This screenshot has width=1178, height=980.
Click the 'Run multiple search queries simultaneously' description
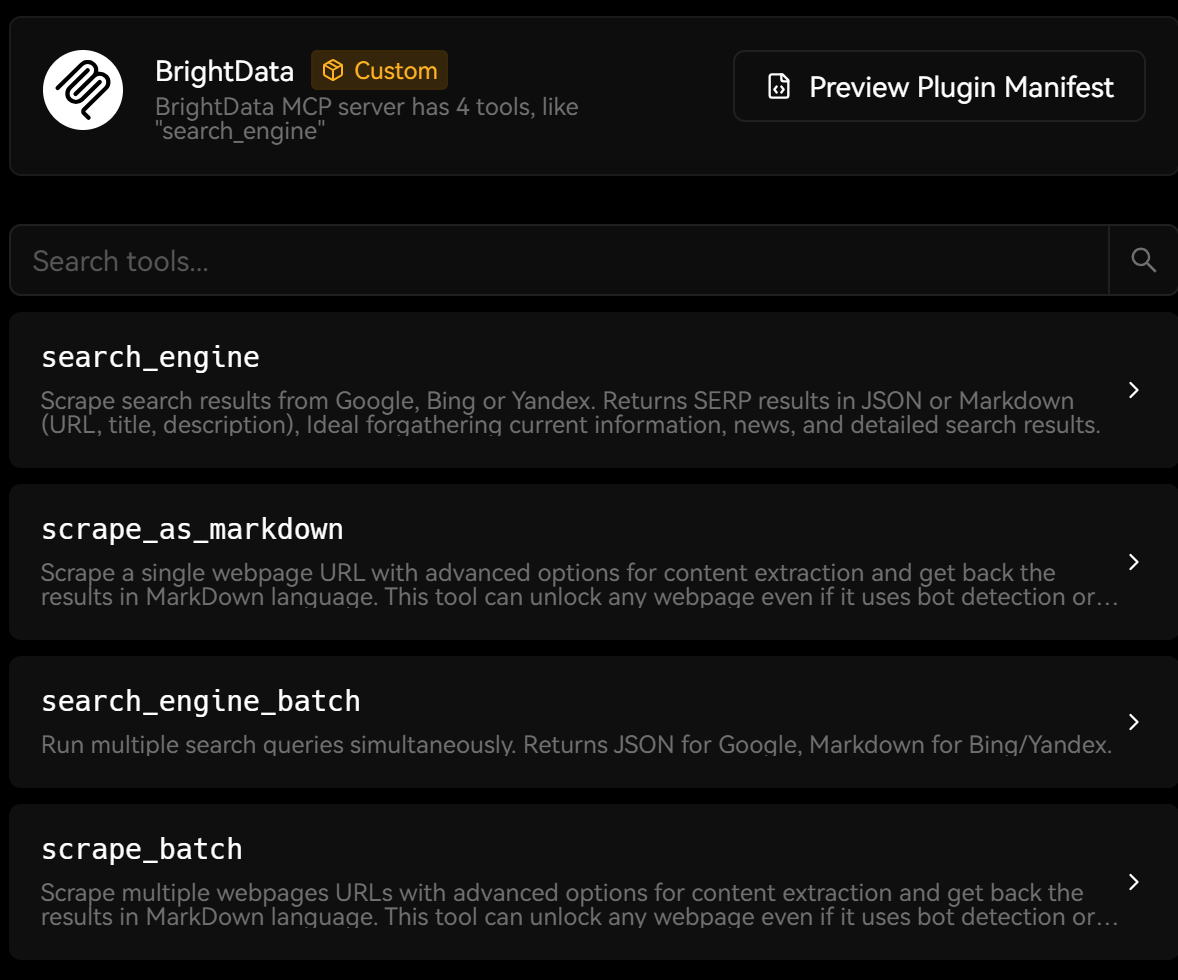[x=576, y=745]
